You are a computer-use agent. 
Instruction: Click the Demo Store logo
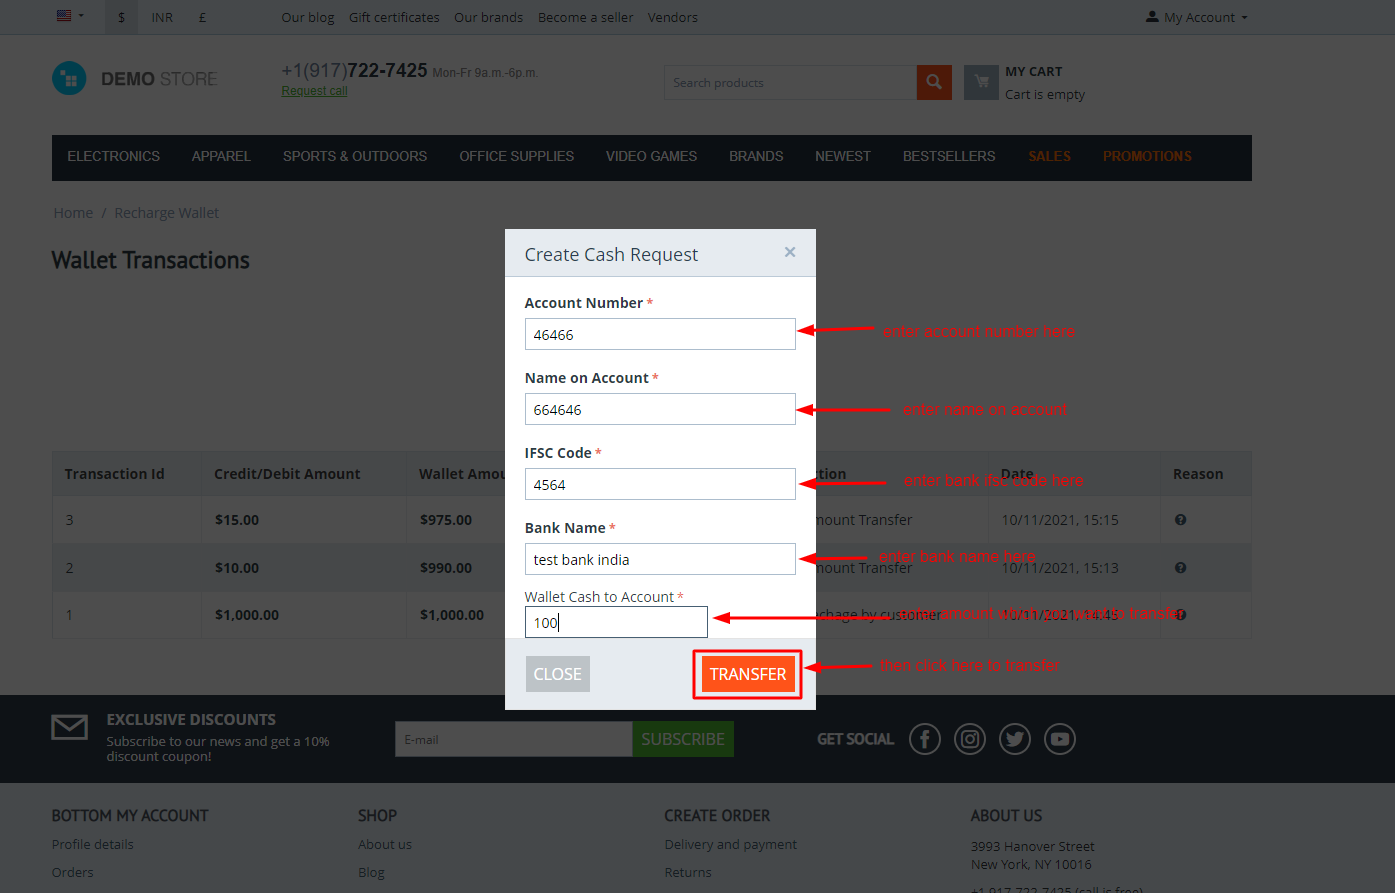coord(135,78)
